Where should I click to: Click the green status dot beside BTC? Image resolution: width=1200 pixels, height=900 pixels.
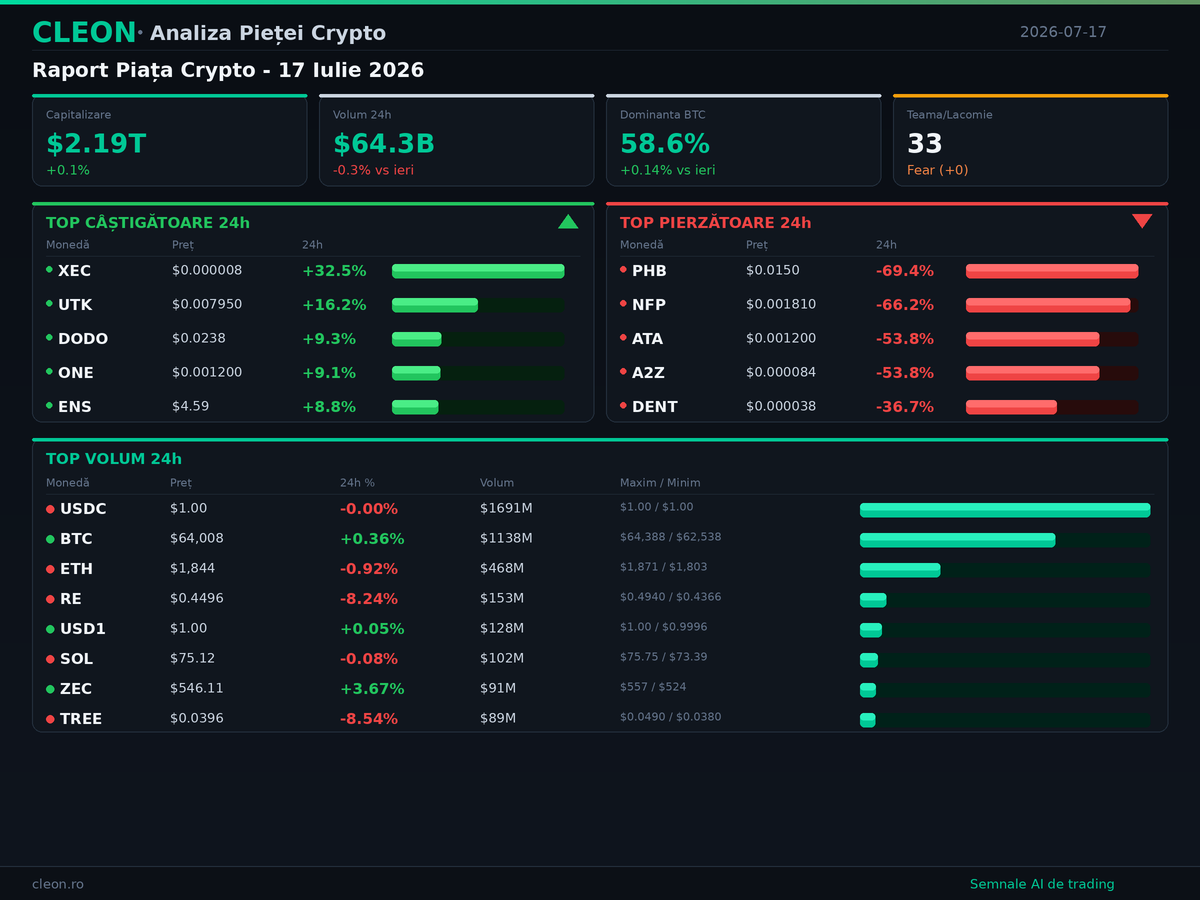[50, 539]
